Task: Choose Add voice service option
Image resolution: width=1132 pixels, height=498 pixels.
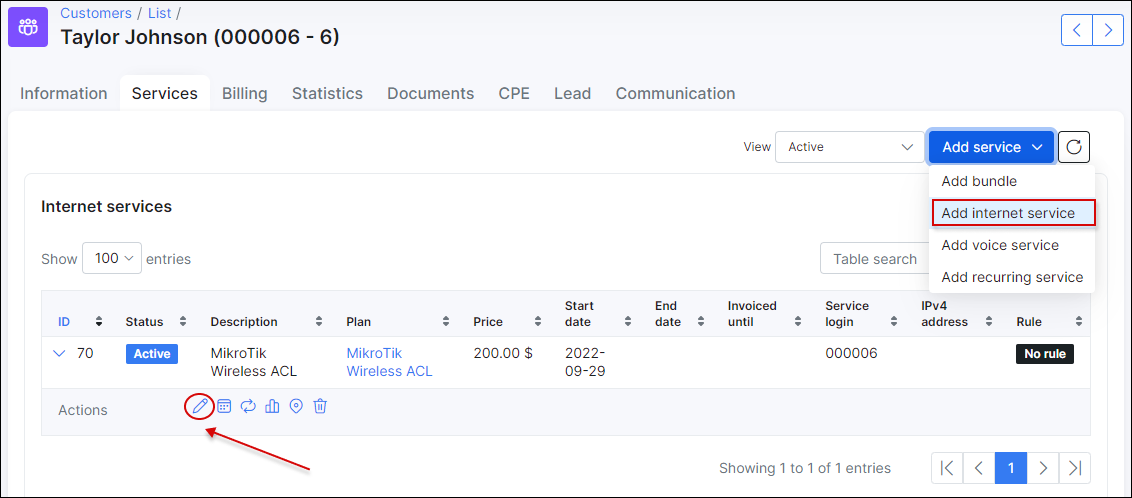Action: [1000, 245]
